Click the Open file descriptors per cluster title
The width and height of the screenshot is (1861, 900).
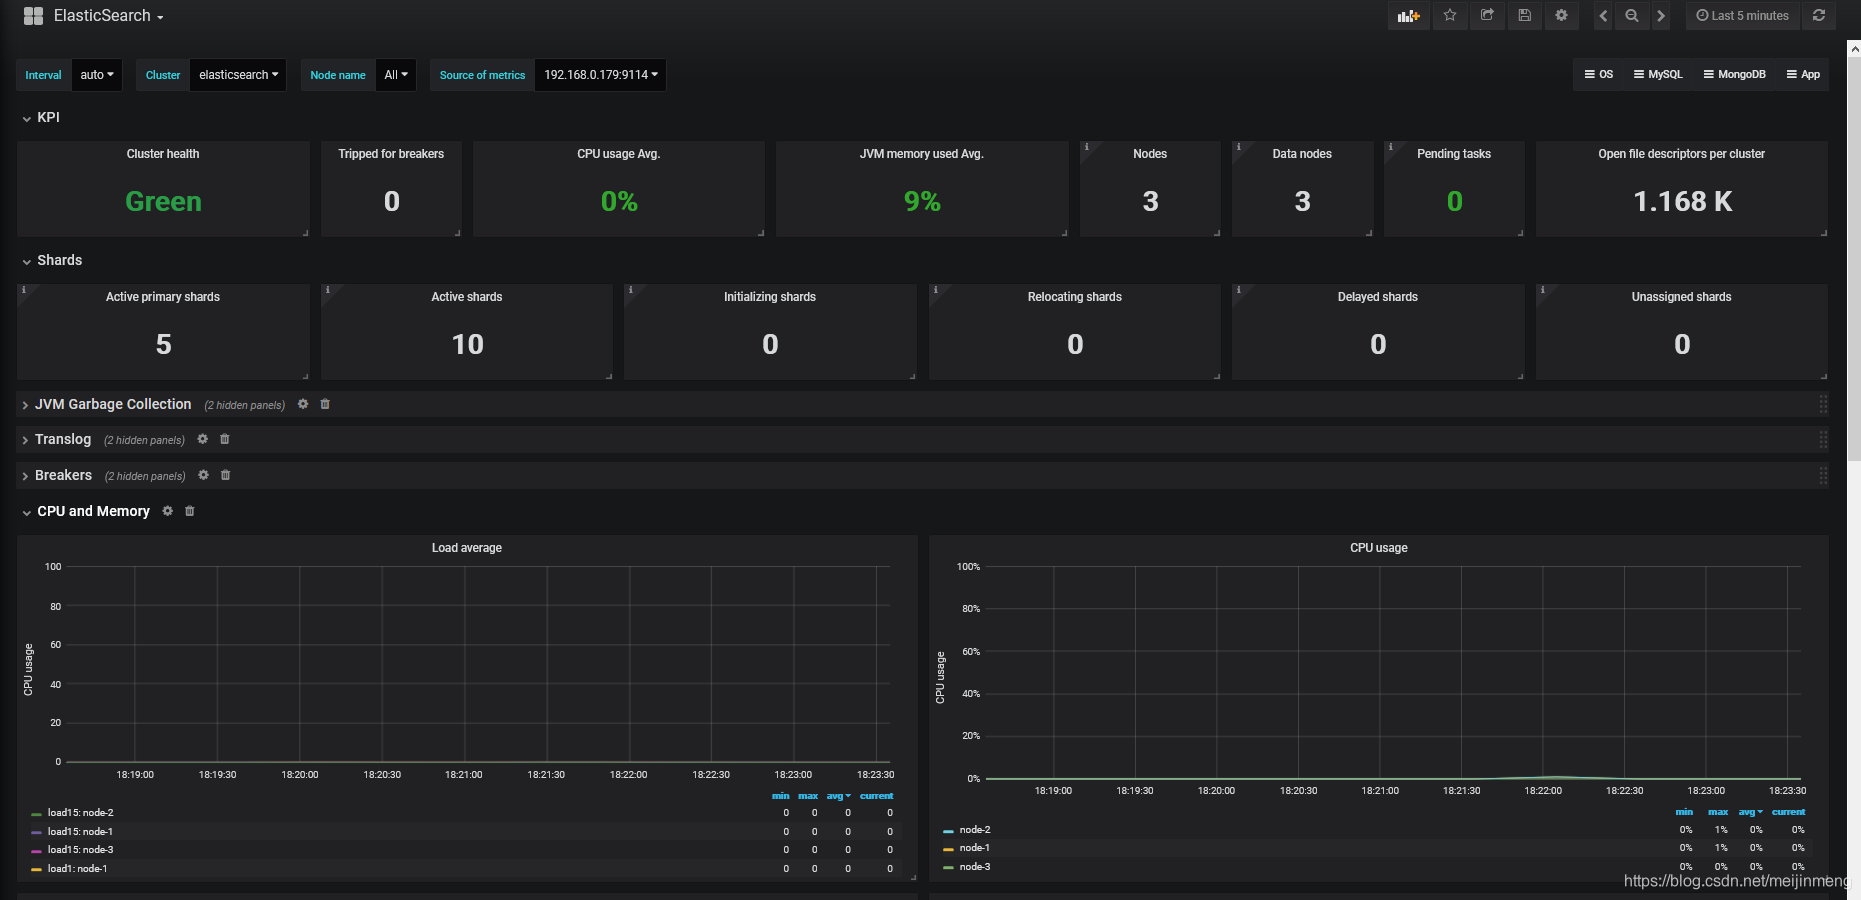1682,154
